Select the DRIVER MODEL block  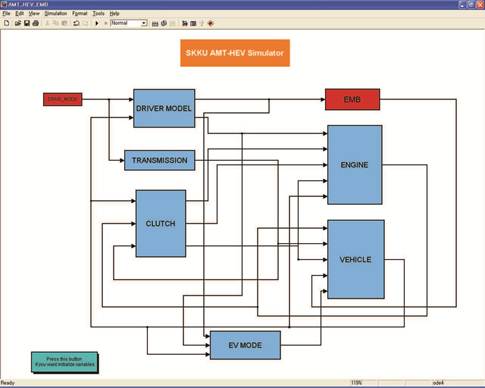(164, 108)
